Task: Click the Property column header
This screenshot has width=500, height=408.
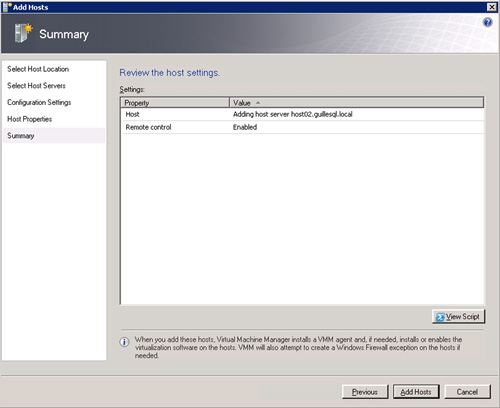Action: pos(175,103)
